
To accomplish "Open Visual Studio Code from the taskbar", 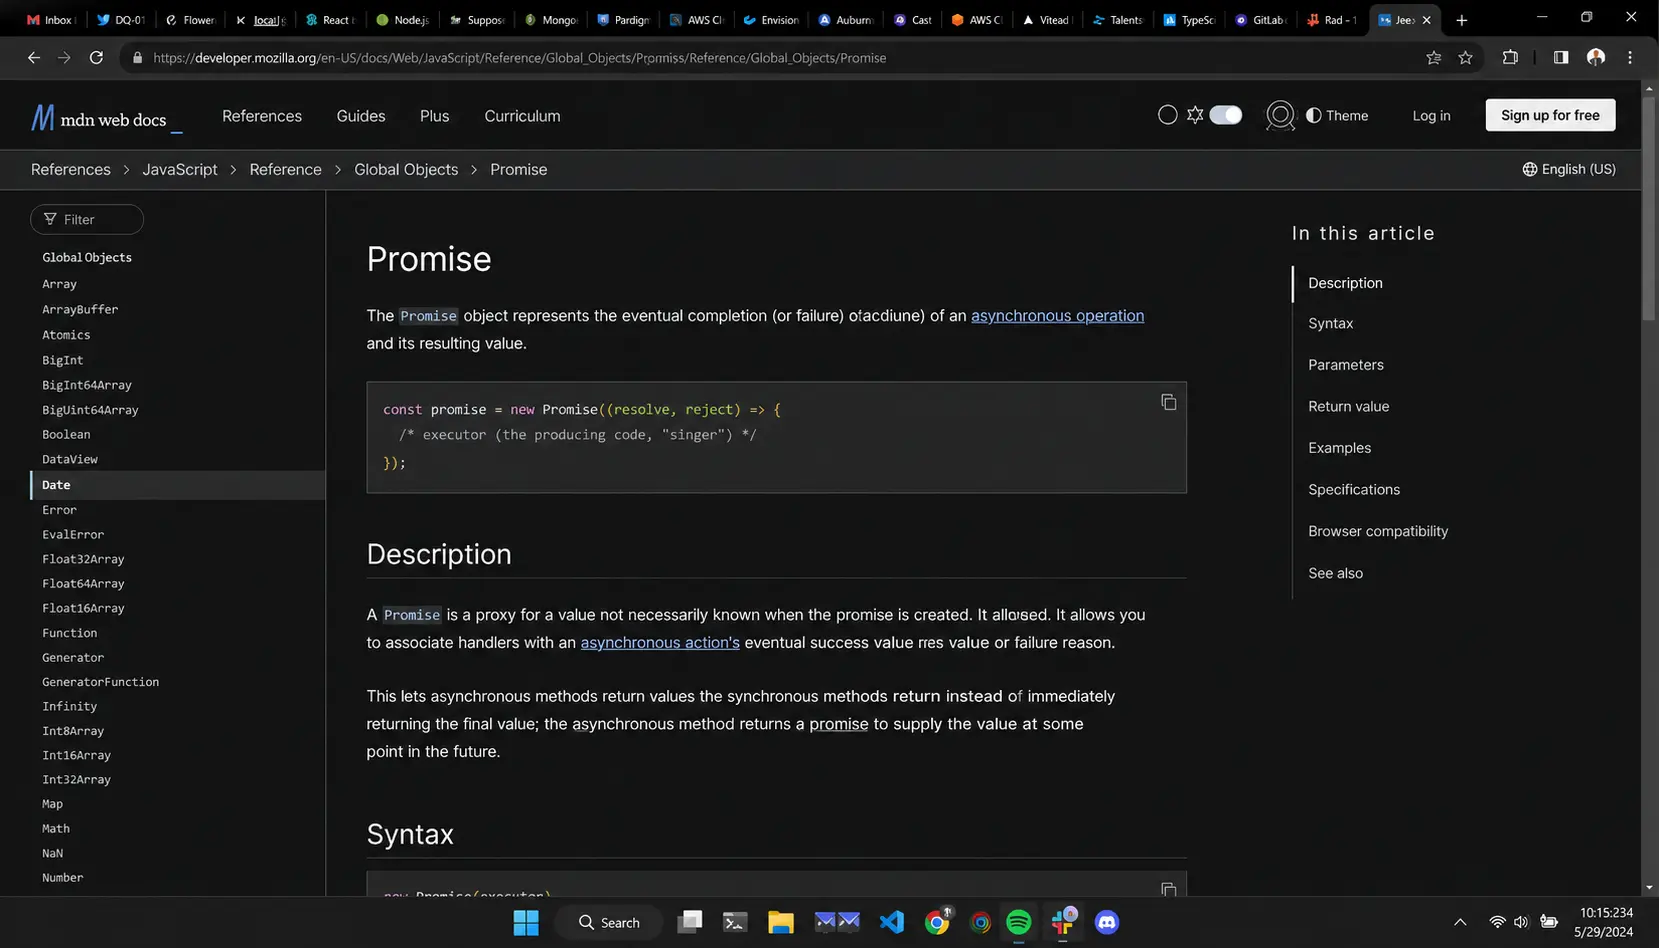I will tap(892, 922).
